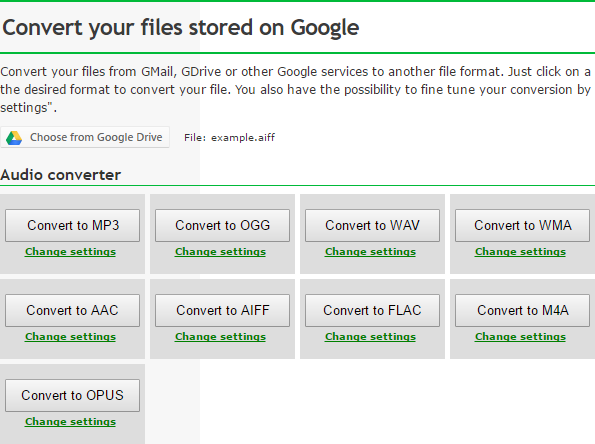Convert the file to WMA format

[522, 225]
